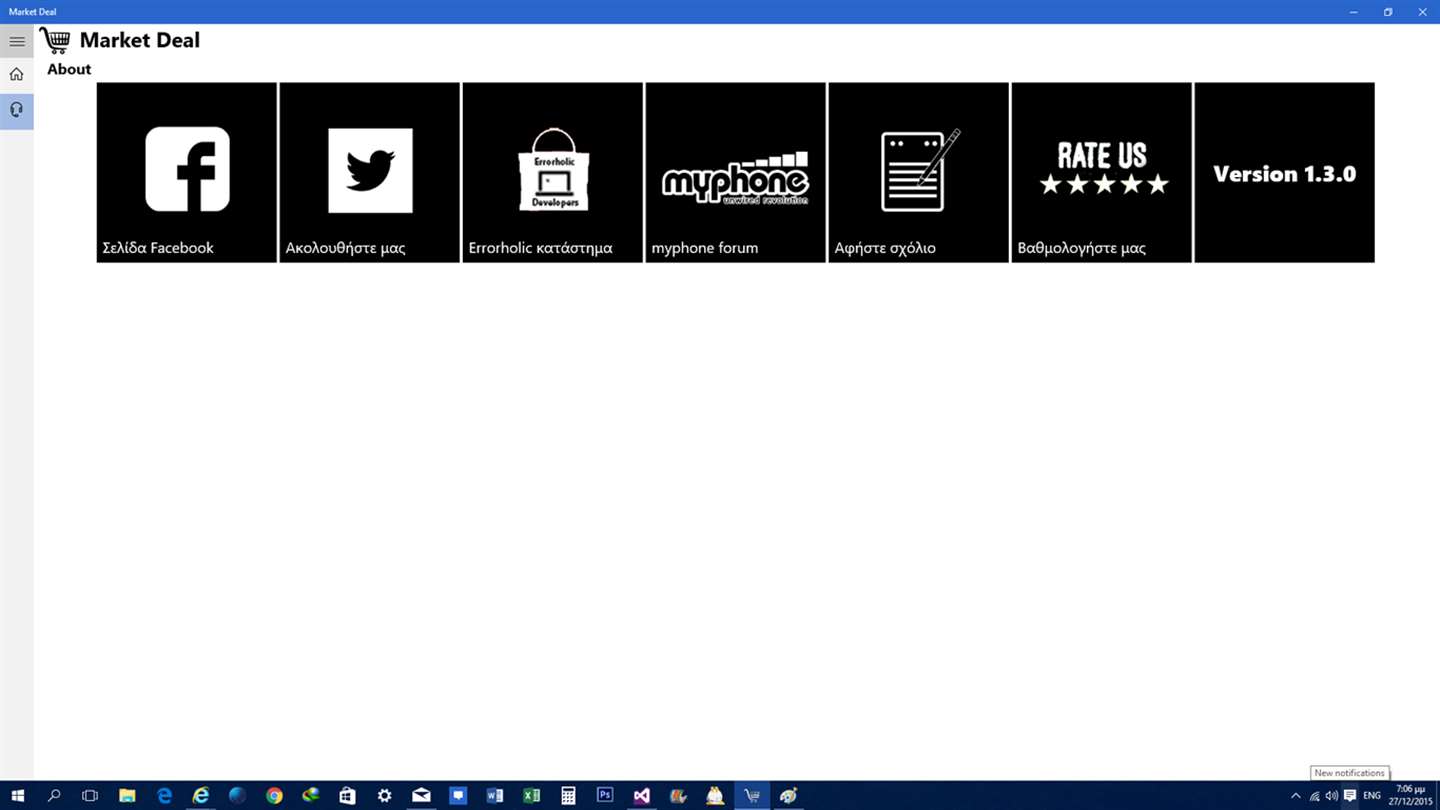Open the volume control in tray
The width and height of the screenshot is (1440, 810).
point(1331,796)
